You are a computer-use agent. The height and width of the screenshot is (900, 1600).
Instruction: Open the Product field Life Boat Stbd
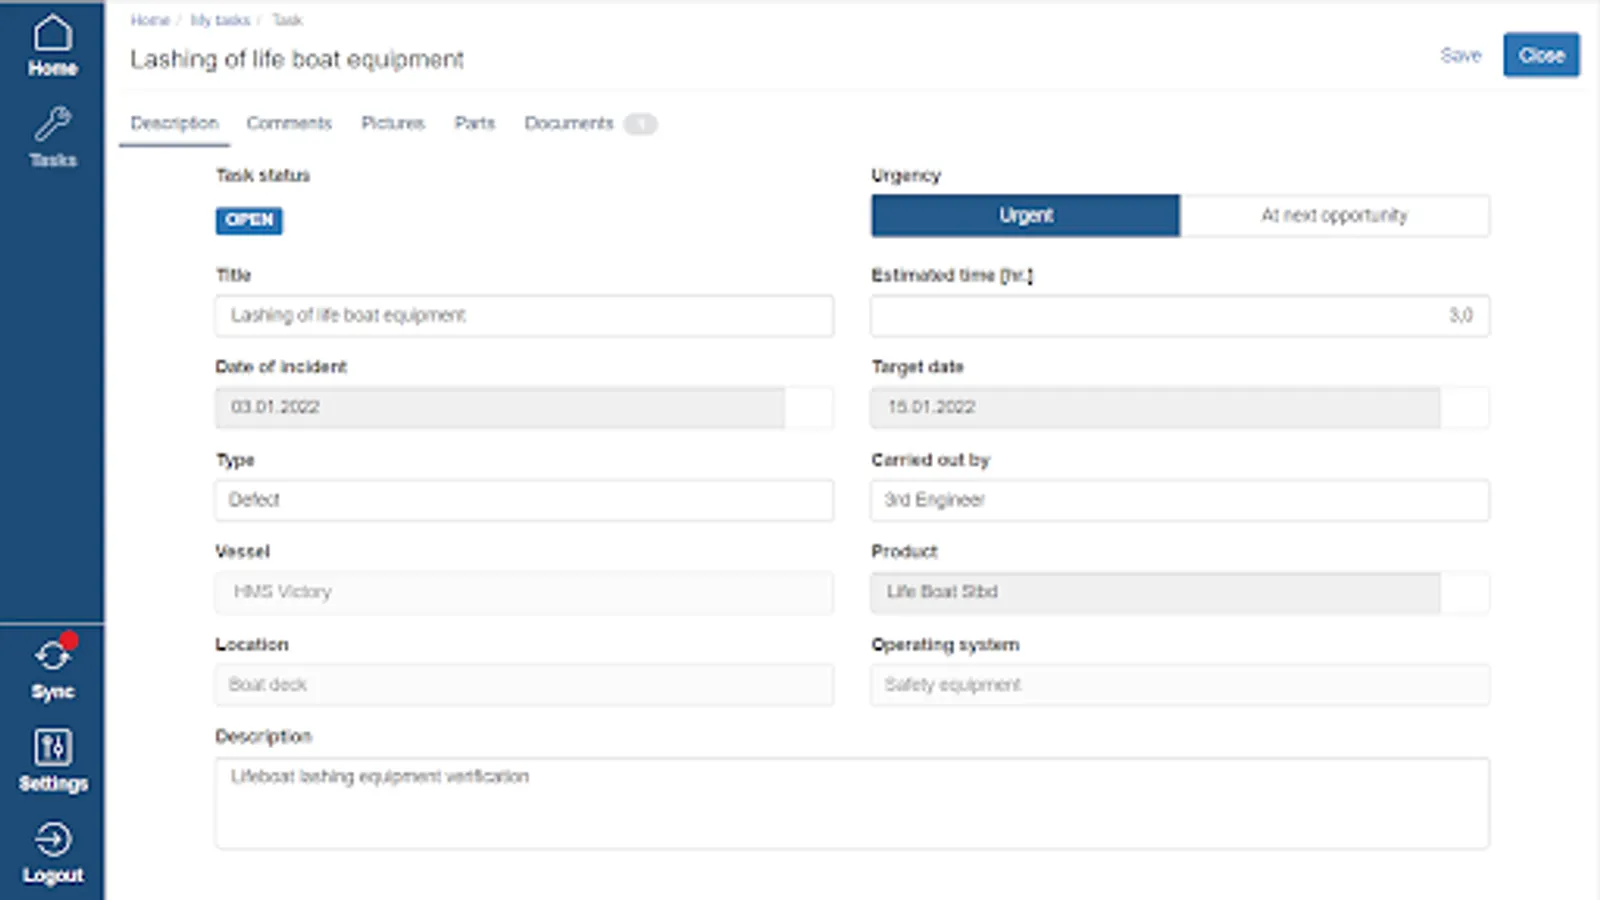click(x=1155, y=592)
